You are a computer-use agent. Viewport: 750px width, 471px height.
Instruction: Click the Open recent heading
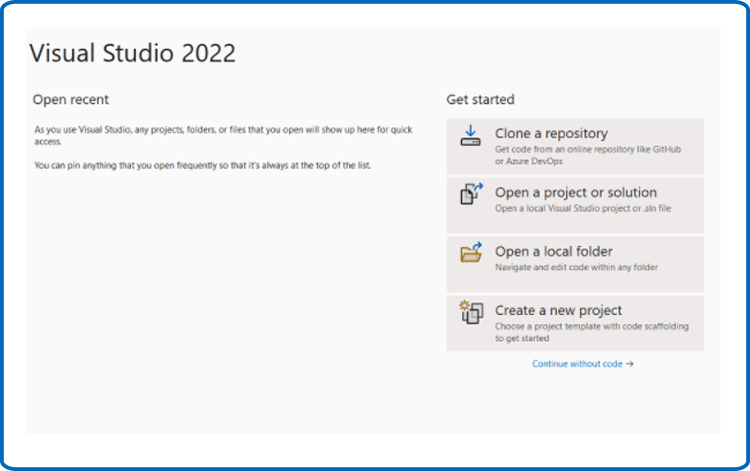[71, 100]
